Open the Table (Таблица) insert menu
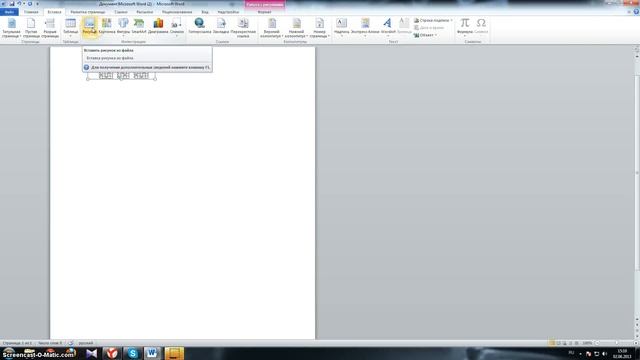 tap(71, 28)
